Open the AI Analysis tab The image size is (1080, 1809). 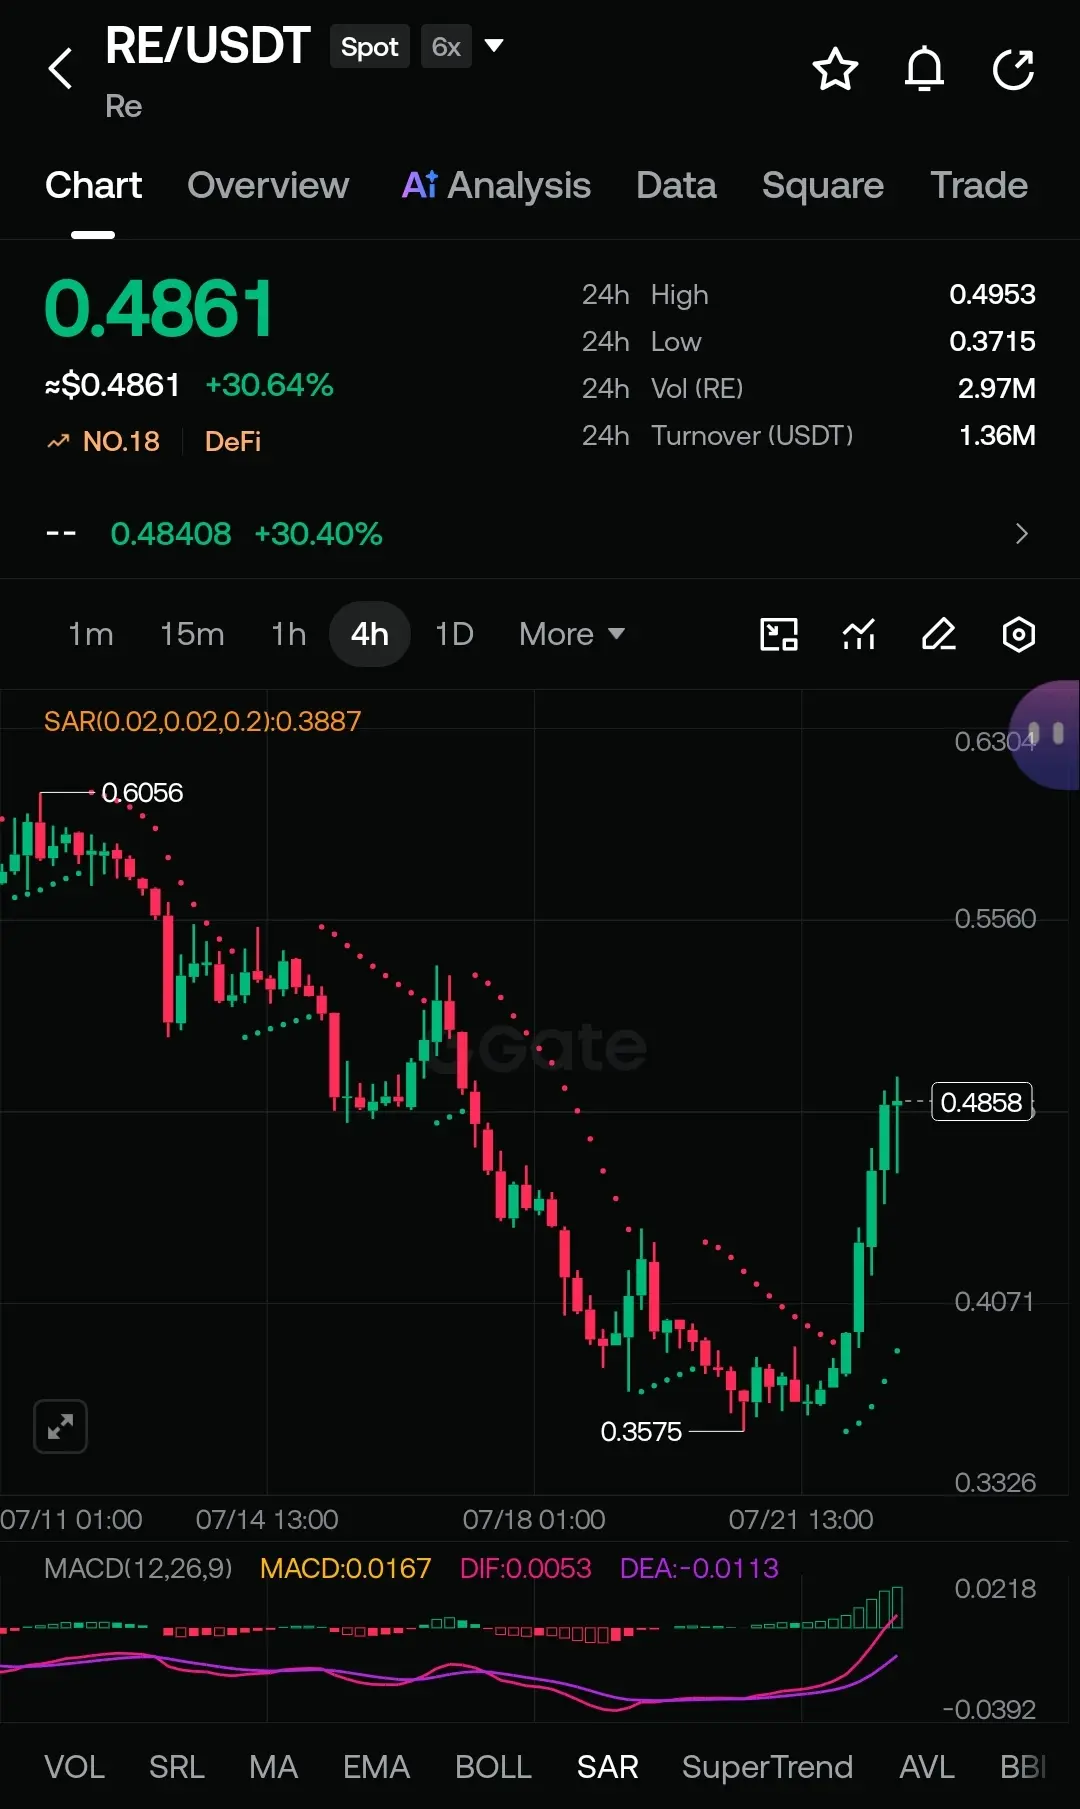[496, 185]
